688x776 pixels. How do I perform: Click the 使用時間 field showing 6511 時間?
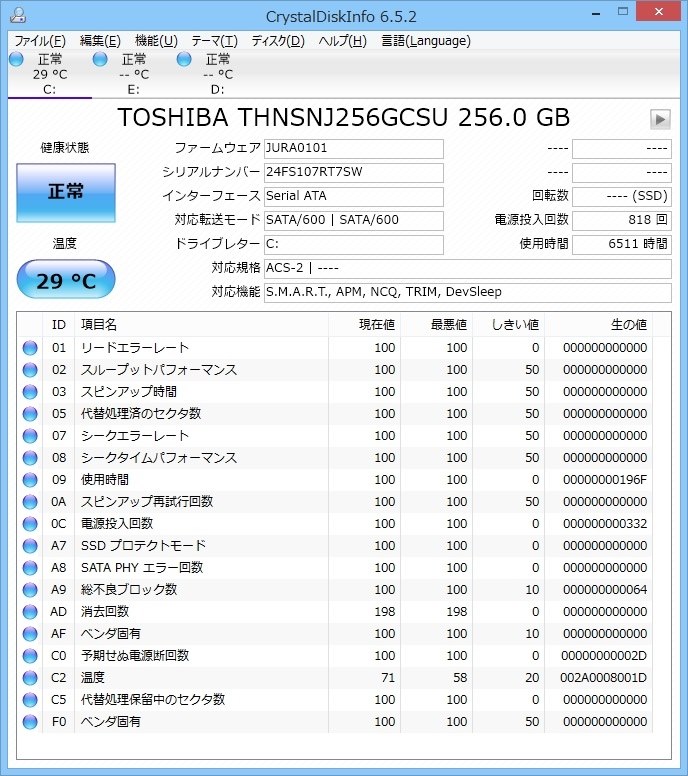[622, 244]
